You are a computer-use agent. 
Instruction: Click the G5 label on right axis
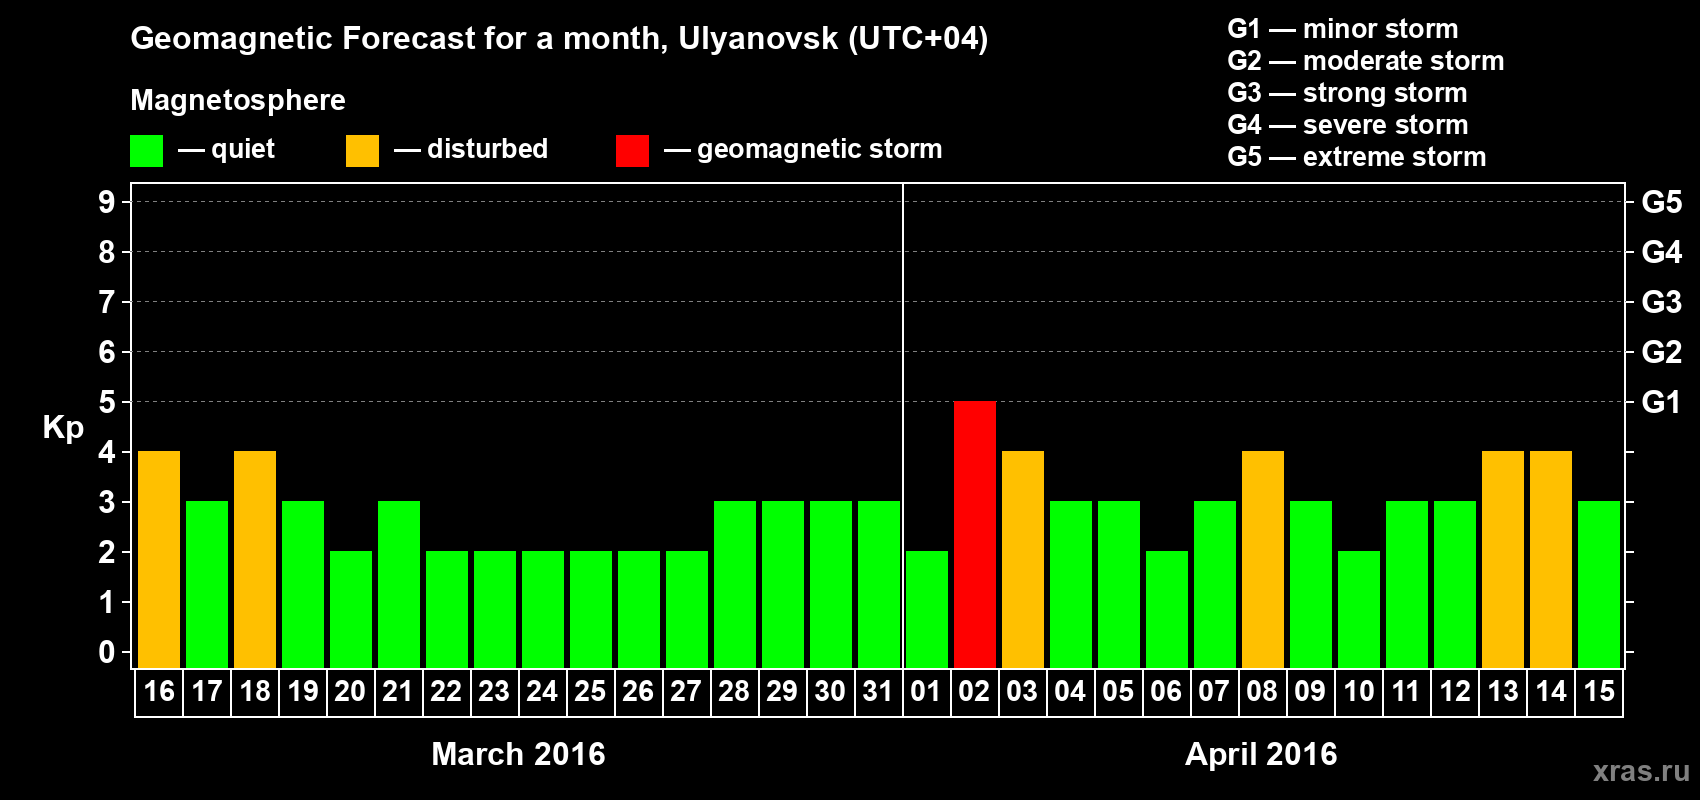(x=1661, y=202)
